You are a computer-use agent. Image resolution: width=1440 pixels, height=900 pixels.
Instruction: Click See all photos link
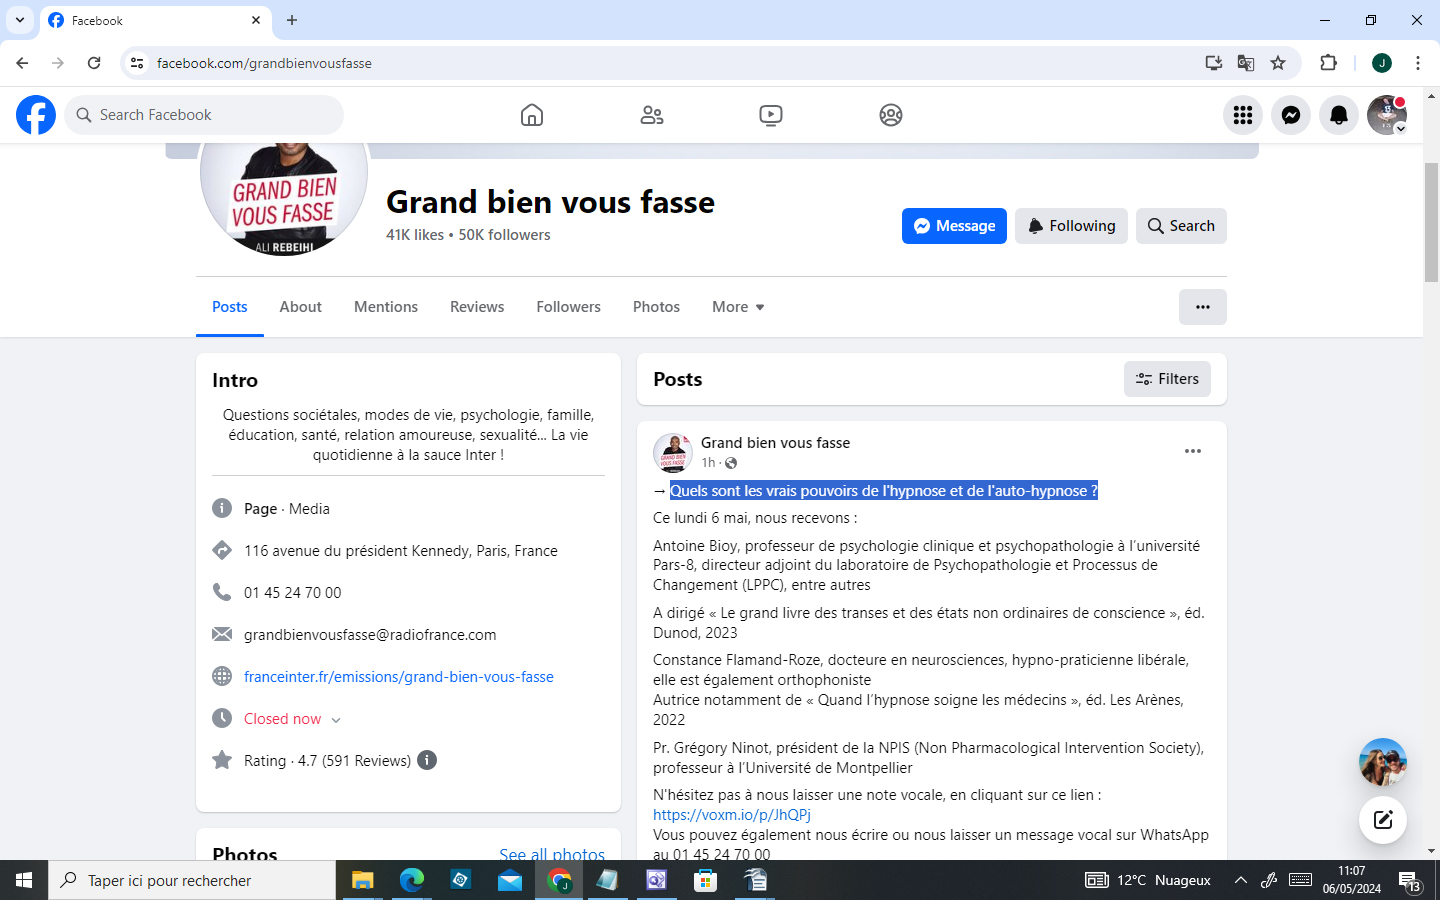[x=552, y=854]
